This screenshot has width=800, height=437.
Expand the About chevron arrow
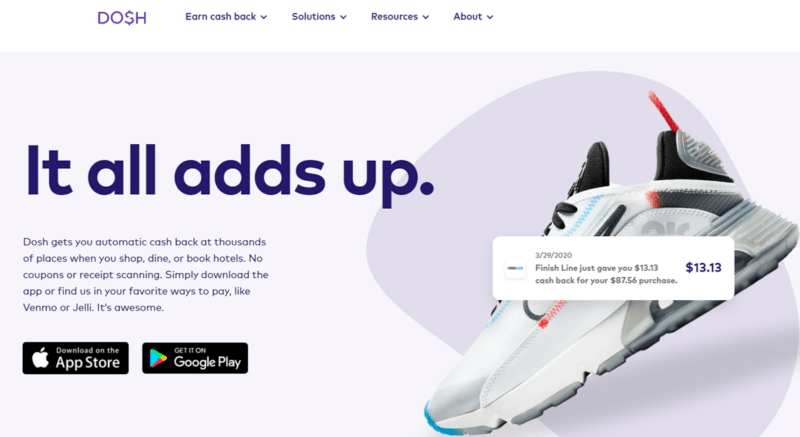pos(490,17)
